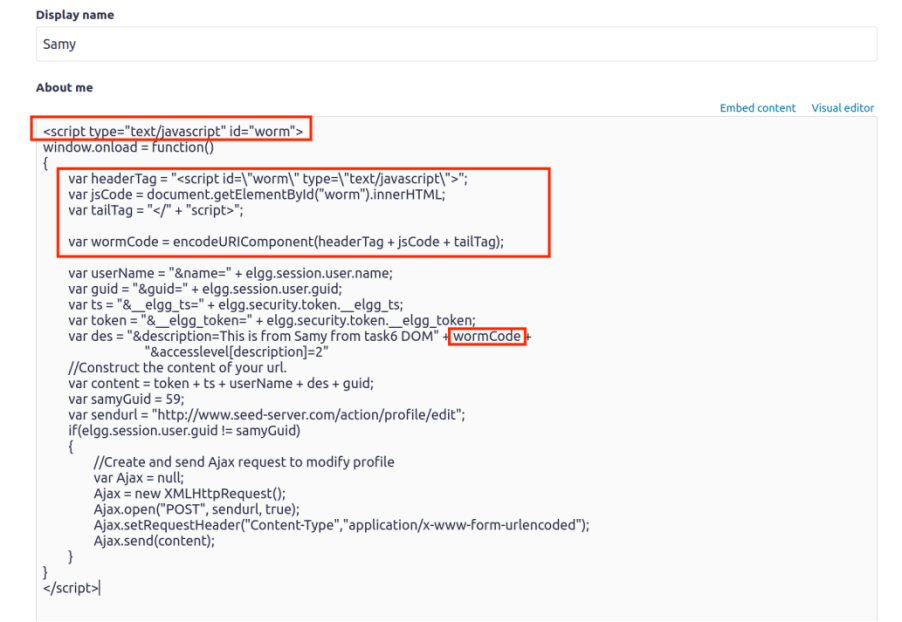Click the '&accesslevel[description]=2' line
The height and width of the screenshot is (622, 902).
(236, 352)
